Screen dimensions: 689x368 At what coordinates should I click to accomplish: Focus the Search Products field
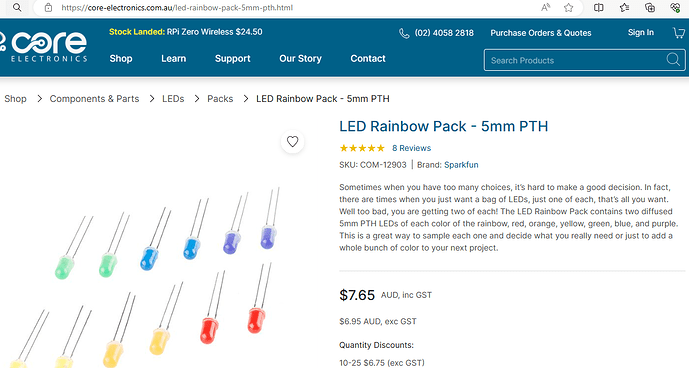[584, 60]
